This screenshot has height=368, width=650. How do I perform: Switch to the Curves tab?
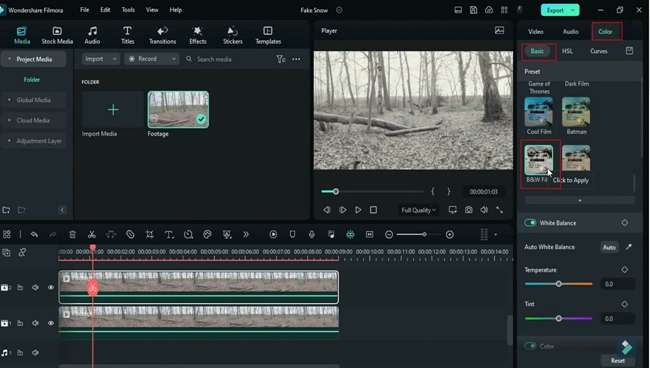click(x=599, y=51)
